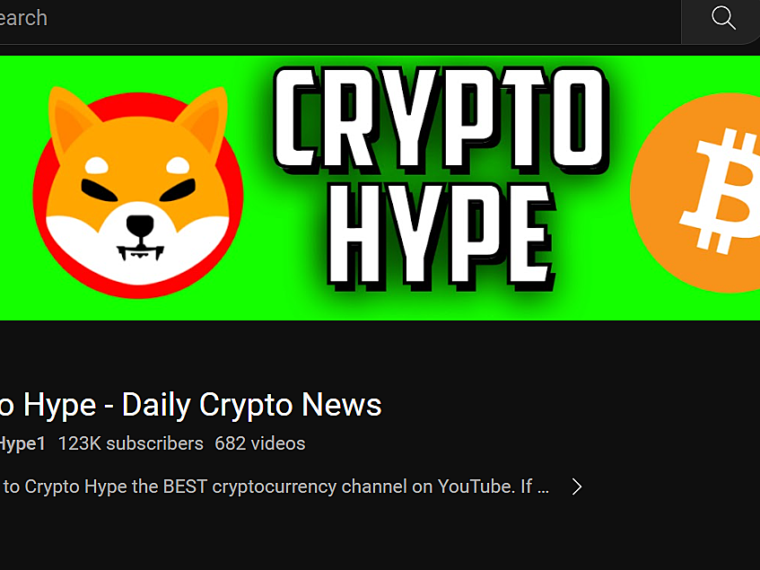The image size is (760, 570).
Task: Click the Hype1 channel handle
Action: tap(23, 444)
